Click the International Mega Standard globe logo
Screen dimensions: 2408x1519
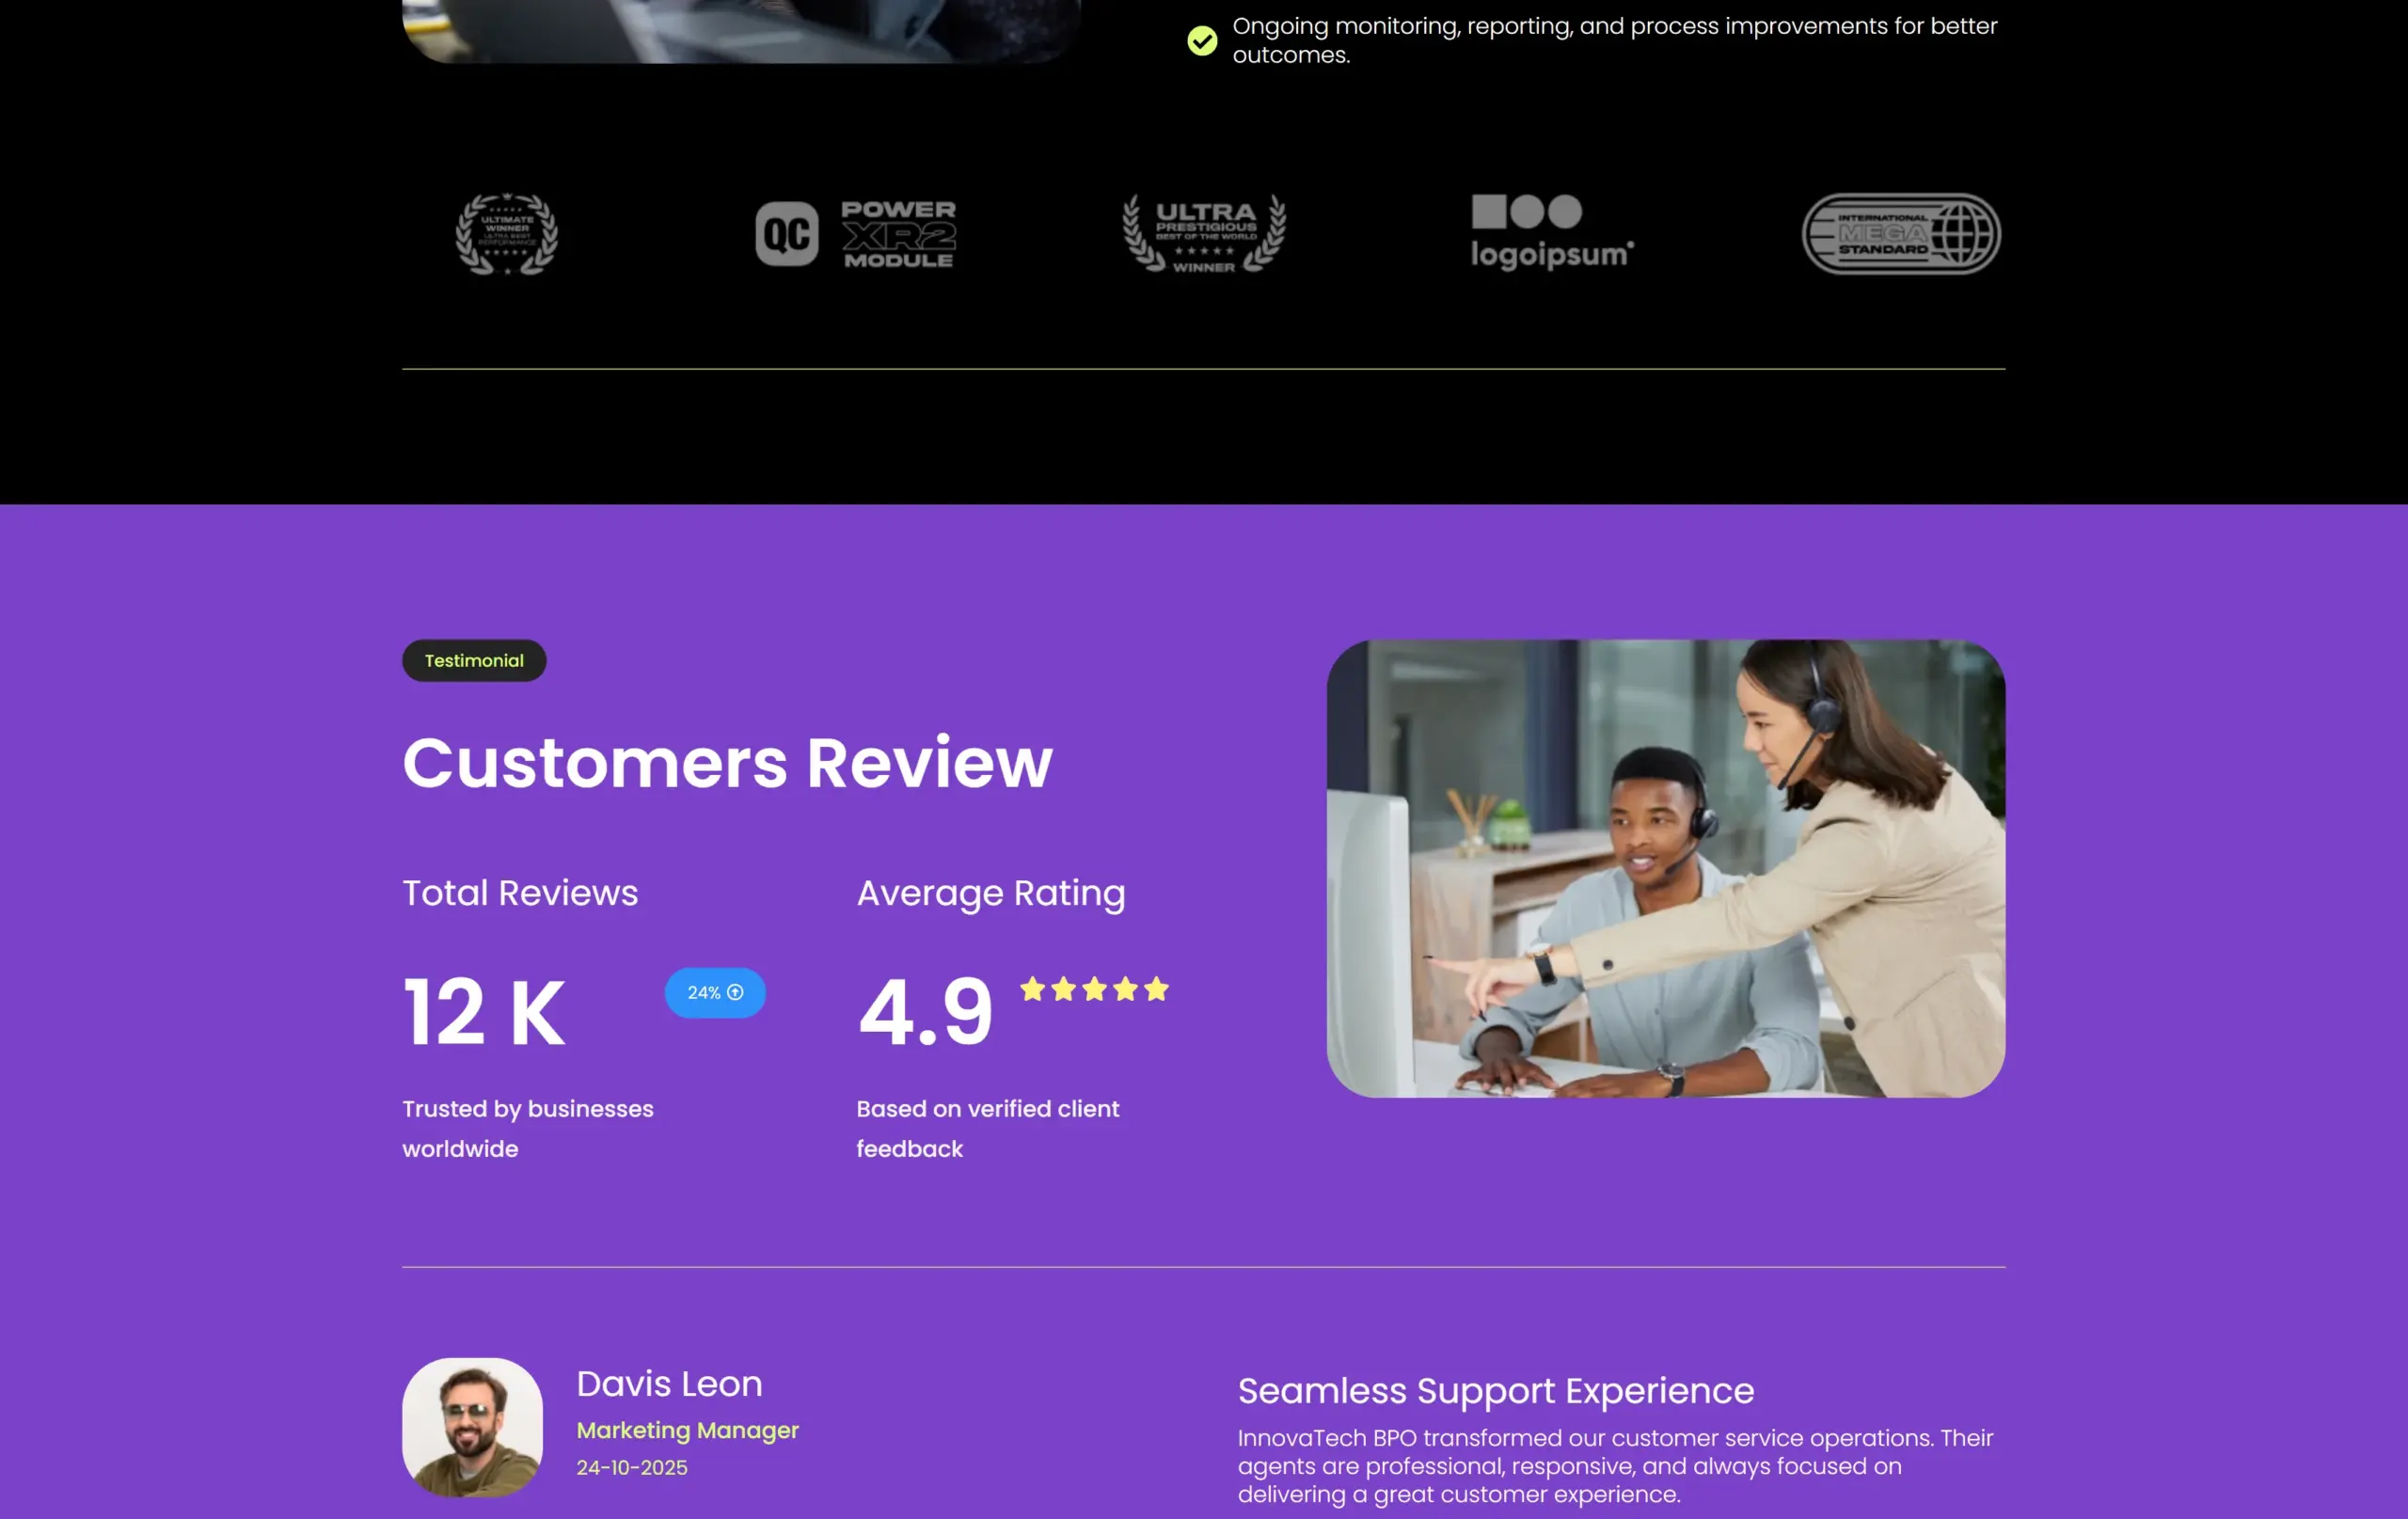click(1901, 234)
